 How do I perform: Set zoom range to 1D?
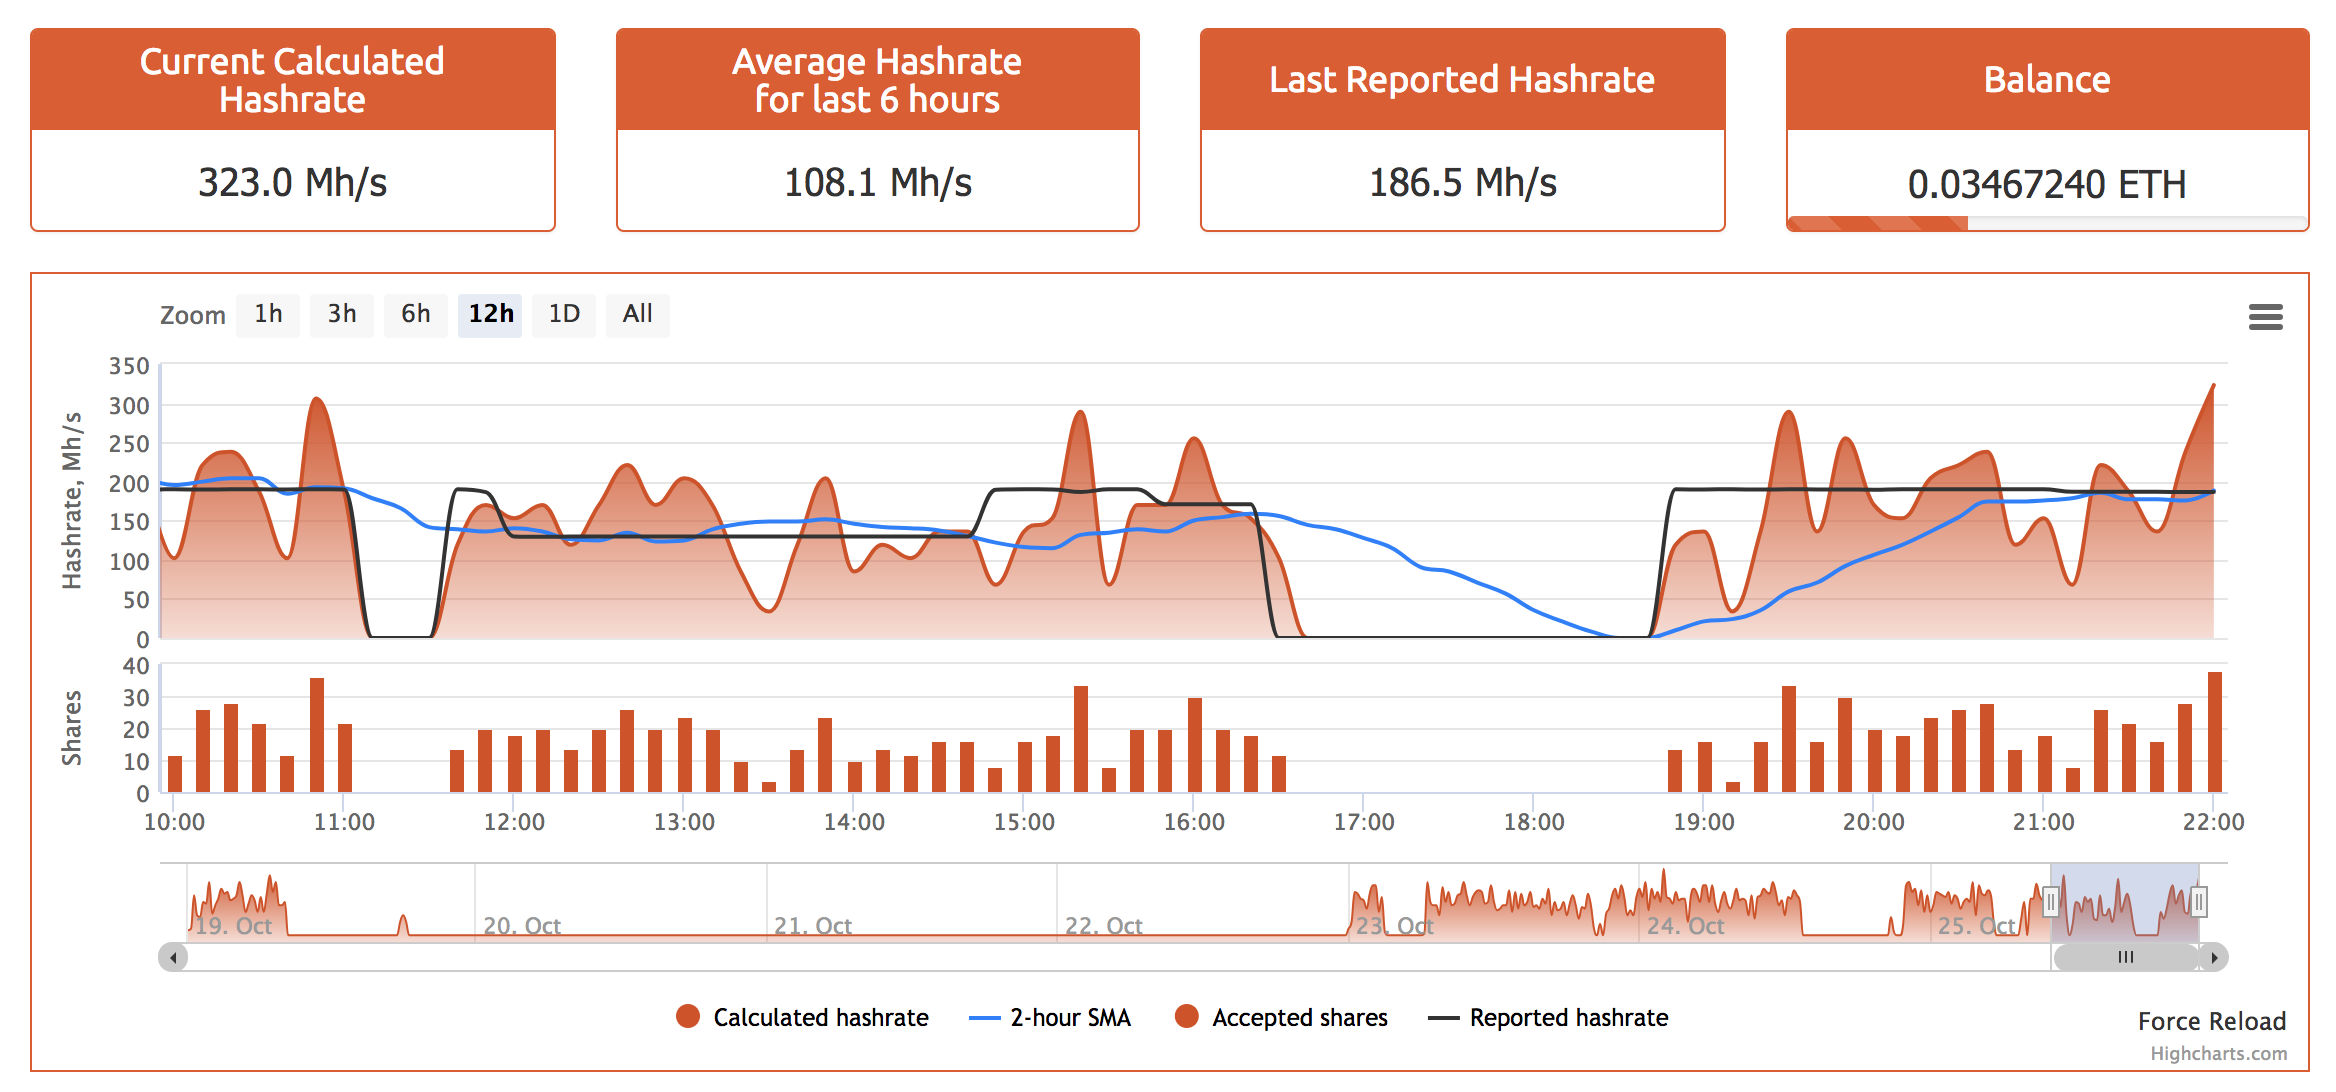coord(564,315)
